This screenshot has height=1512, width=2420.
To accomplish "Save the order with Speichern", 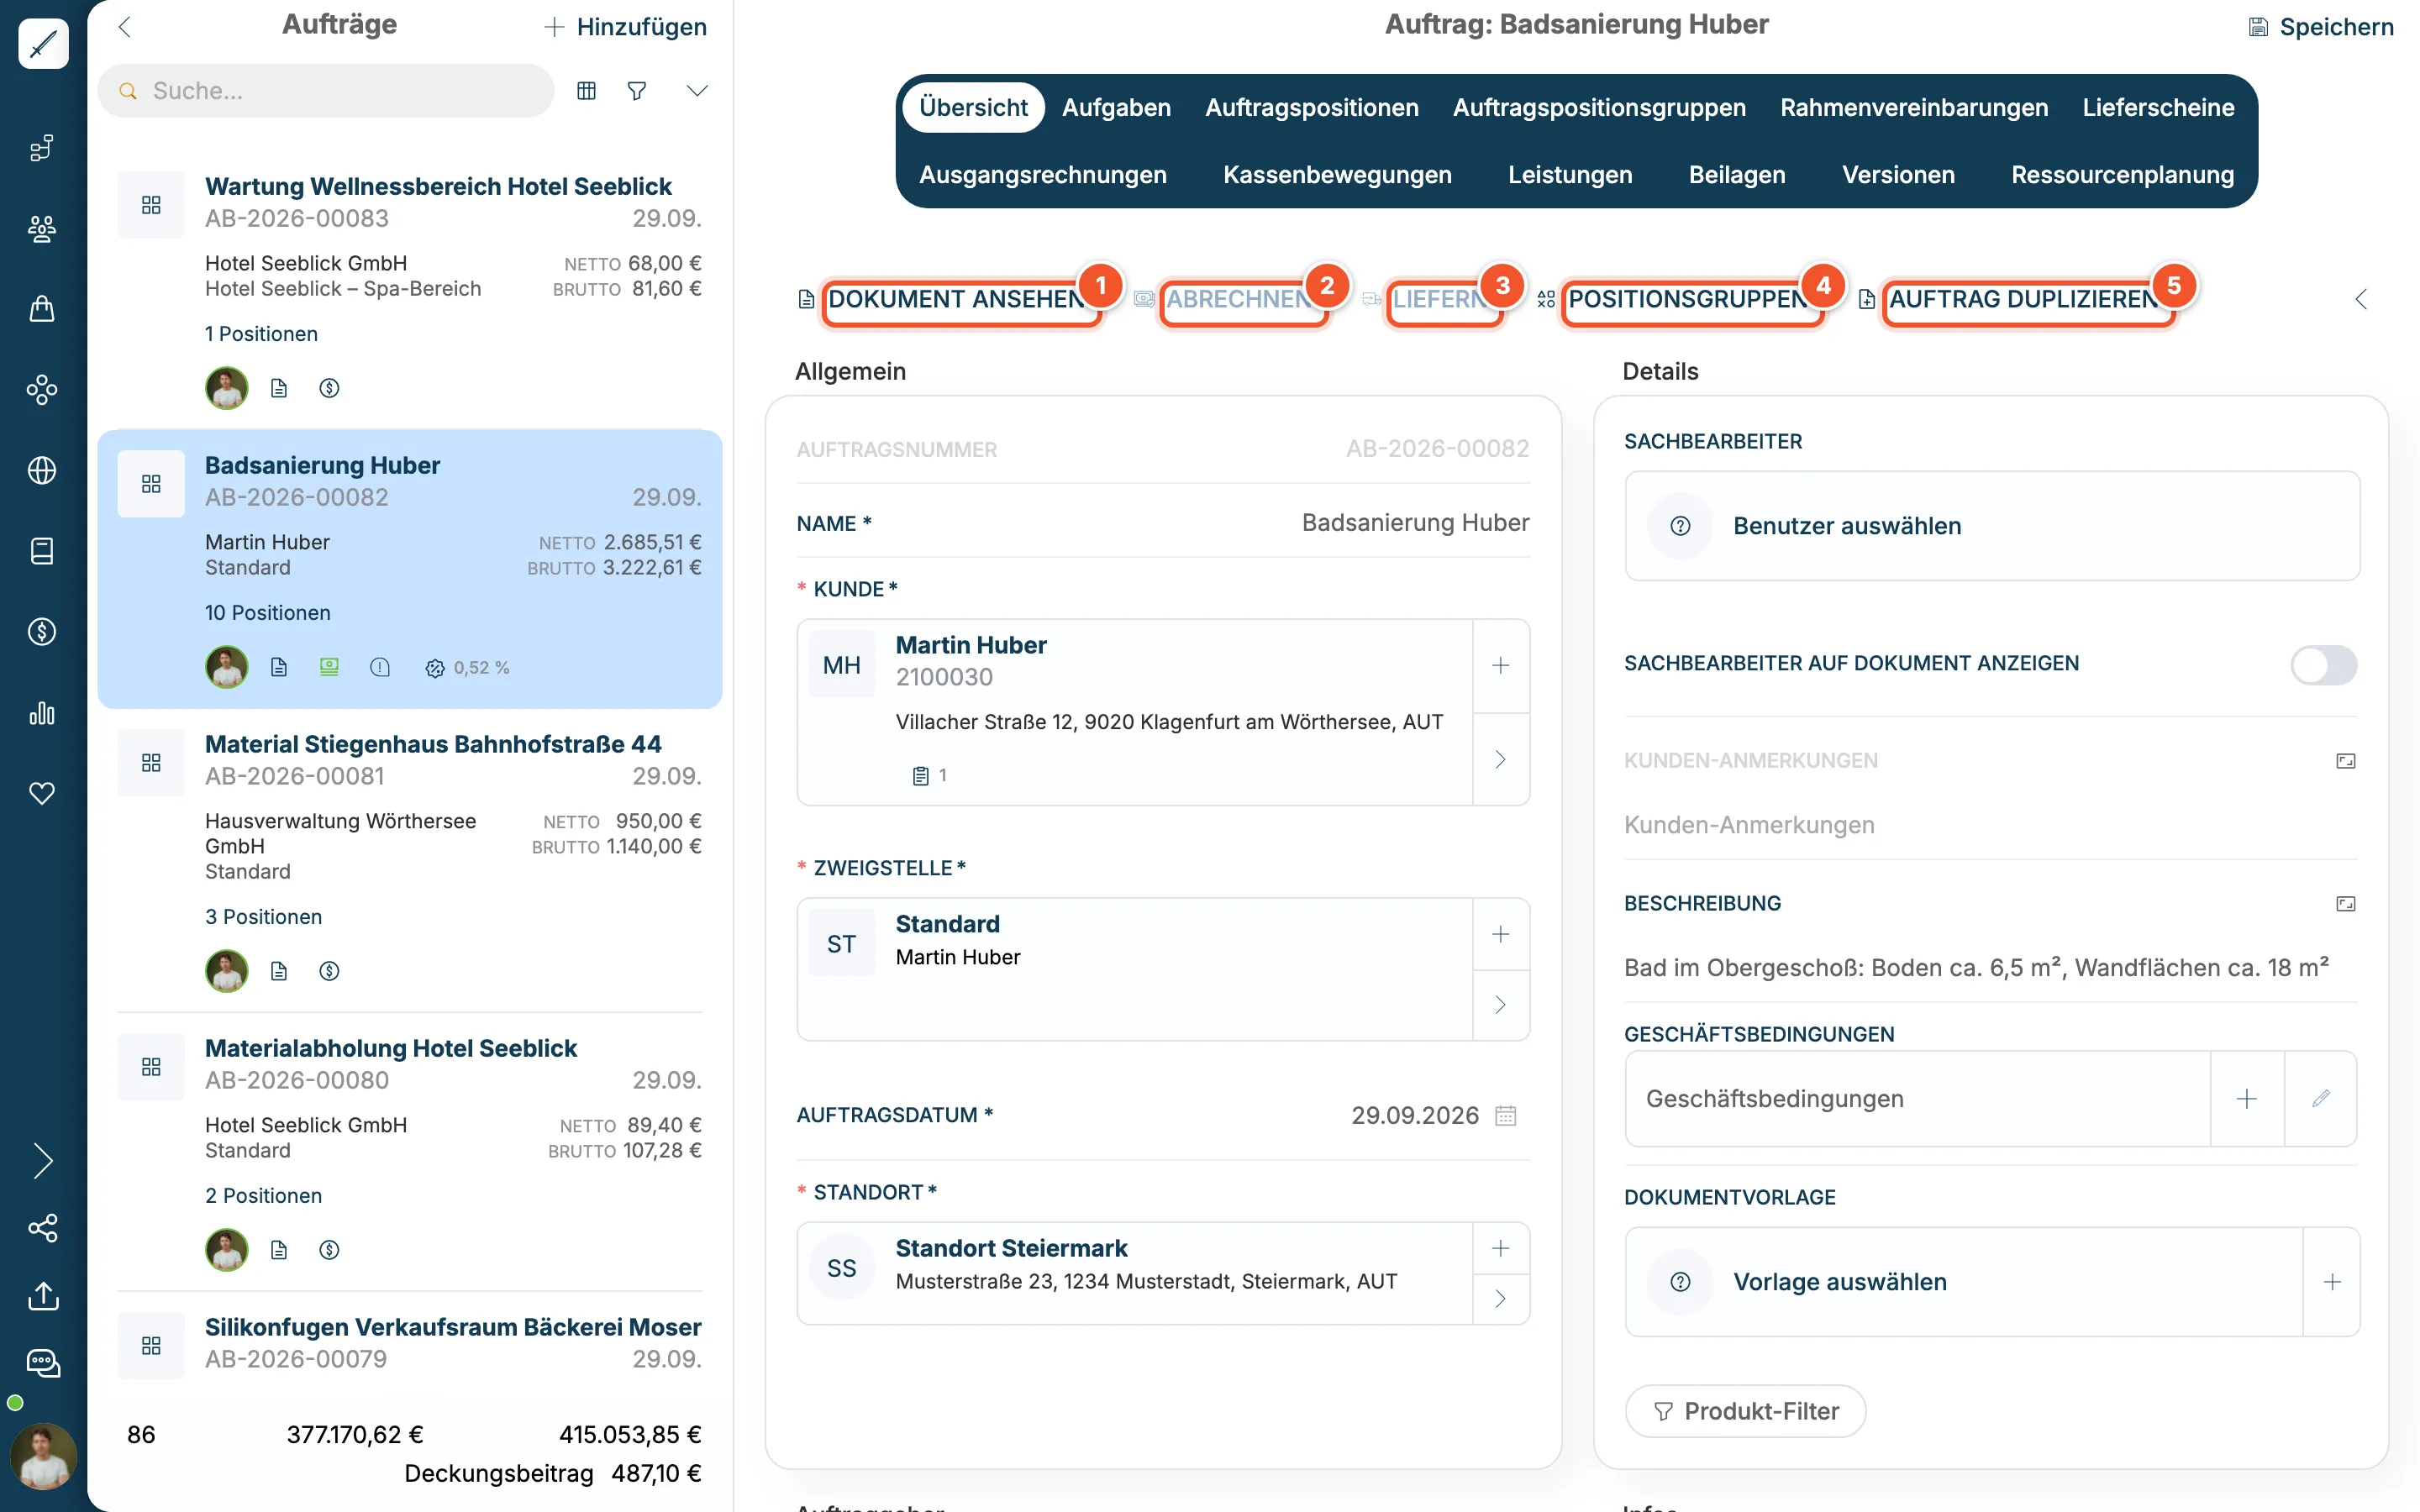I will 2320,27.
